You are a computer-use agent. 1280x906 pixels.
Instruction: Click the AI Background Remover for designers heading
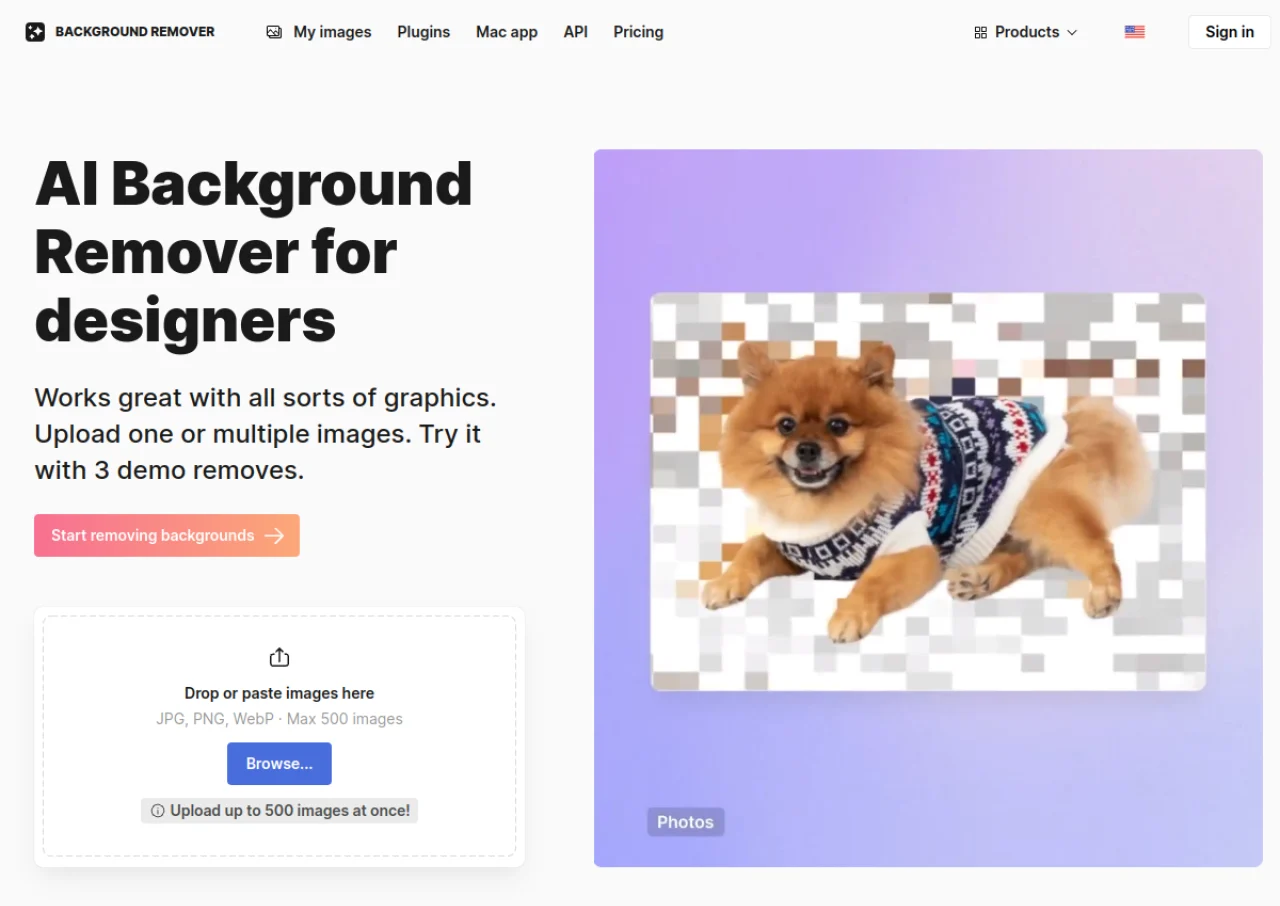click(x=254, y=252)
